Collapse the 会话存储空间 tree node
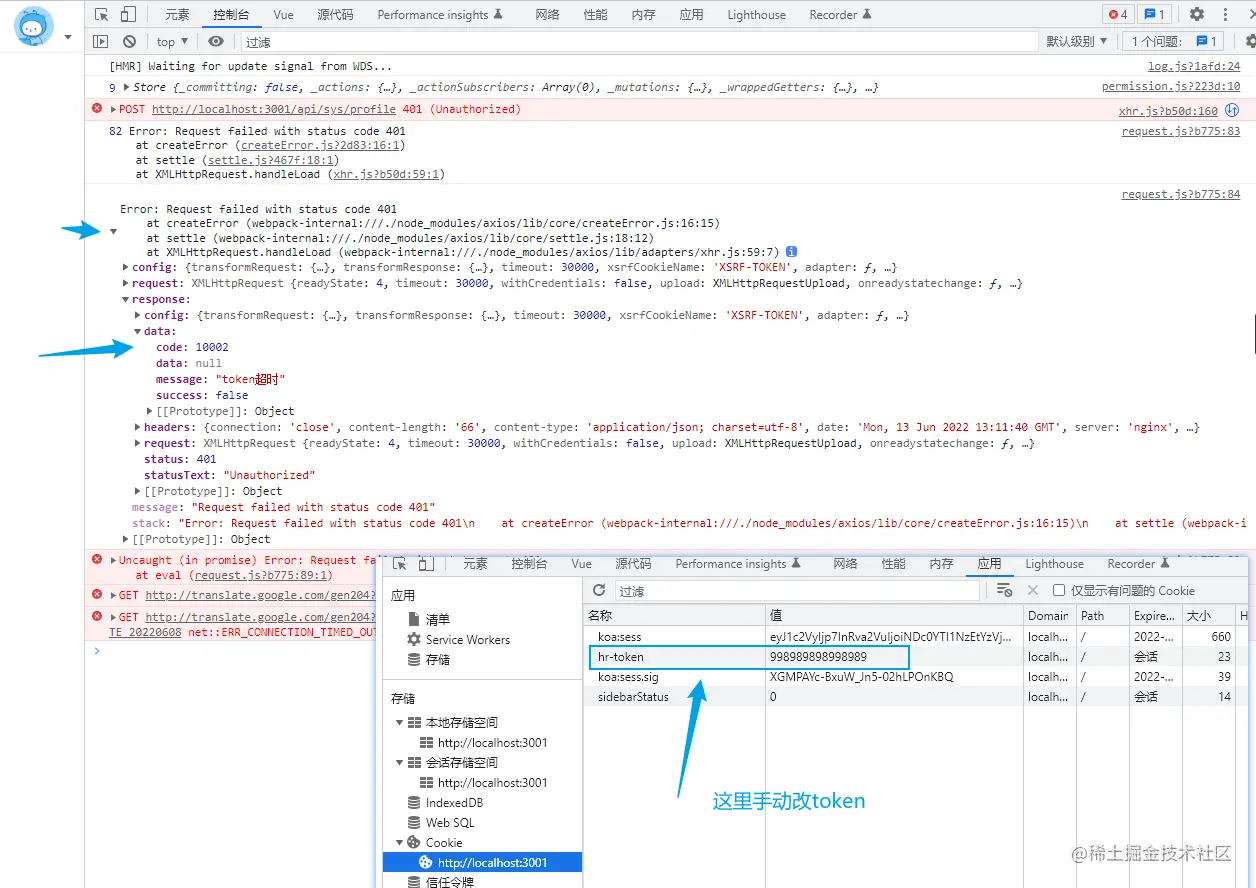Image resolution: width=1256 pixels, height=888 pixels. coord(400,763)
